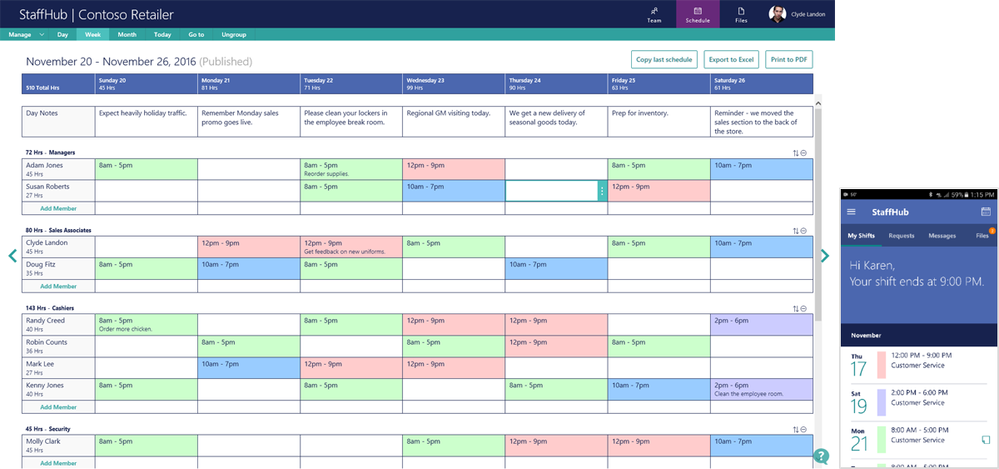Screen dimensions: 999x469
Task: Select Adam Jones Wednesday 12pm - 9pm shift
Action: tap(454, 169)
